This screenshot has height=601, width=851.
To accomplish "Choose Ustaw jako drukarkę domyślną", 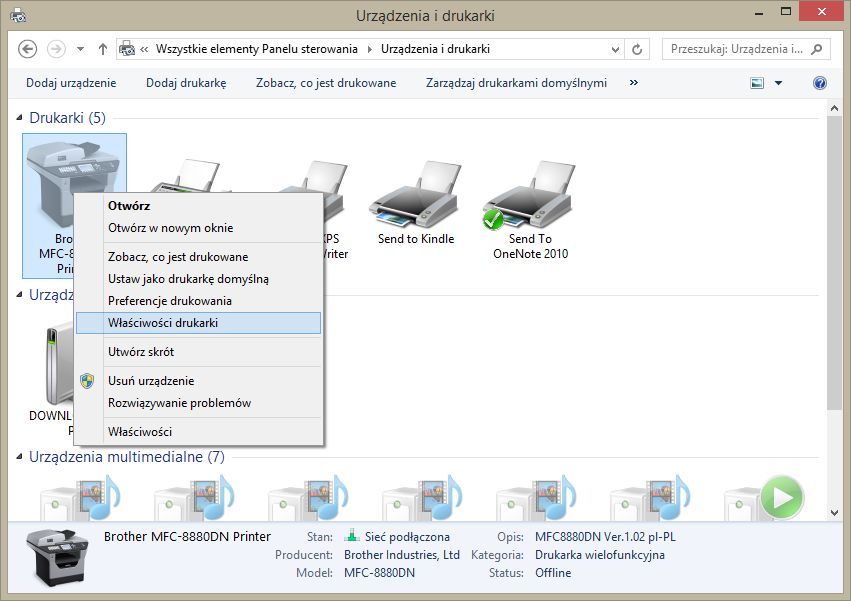I will coord(199,279).
